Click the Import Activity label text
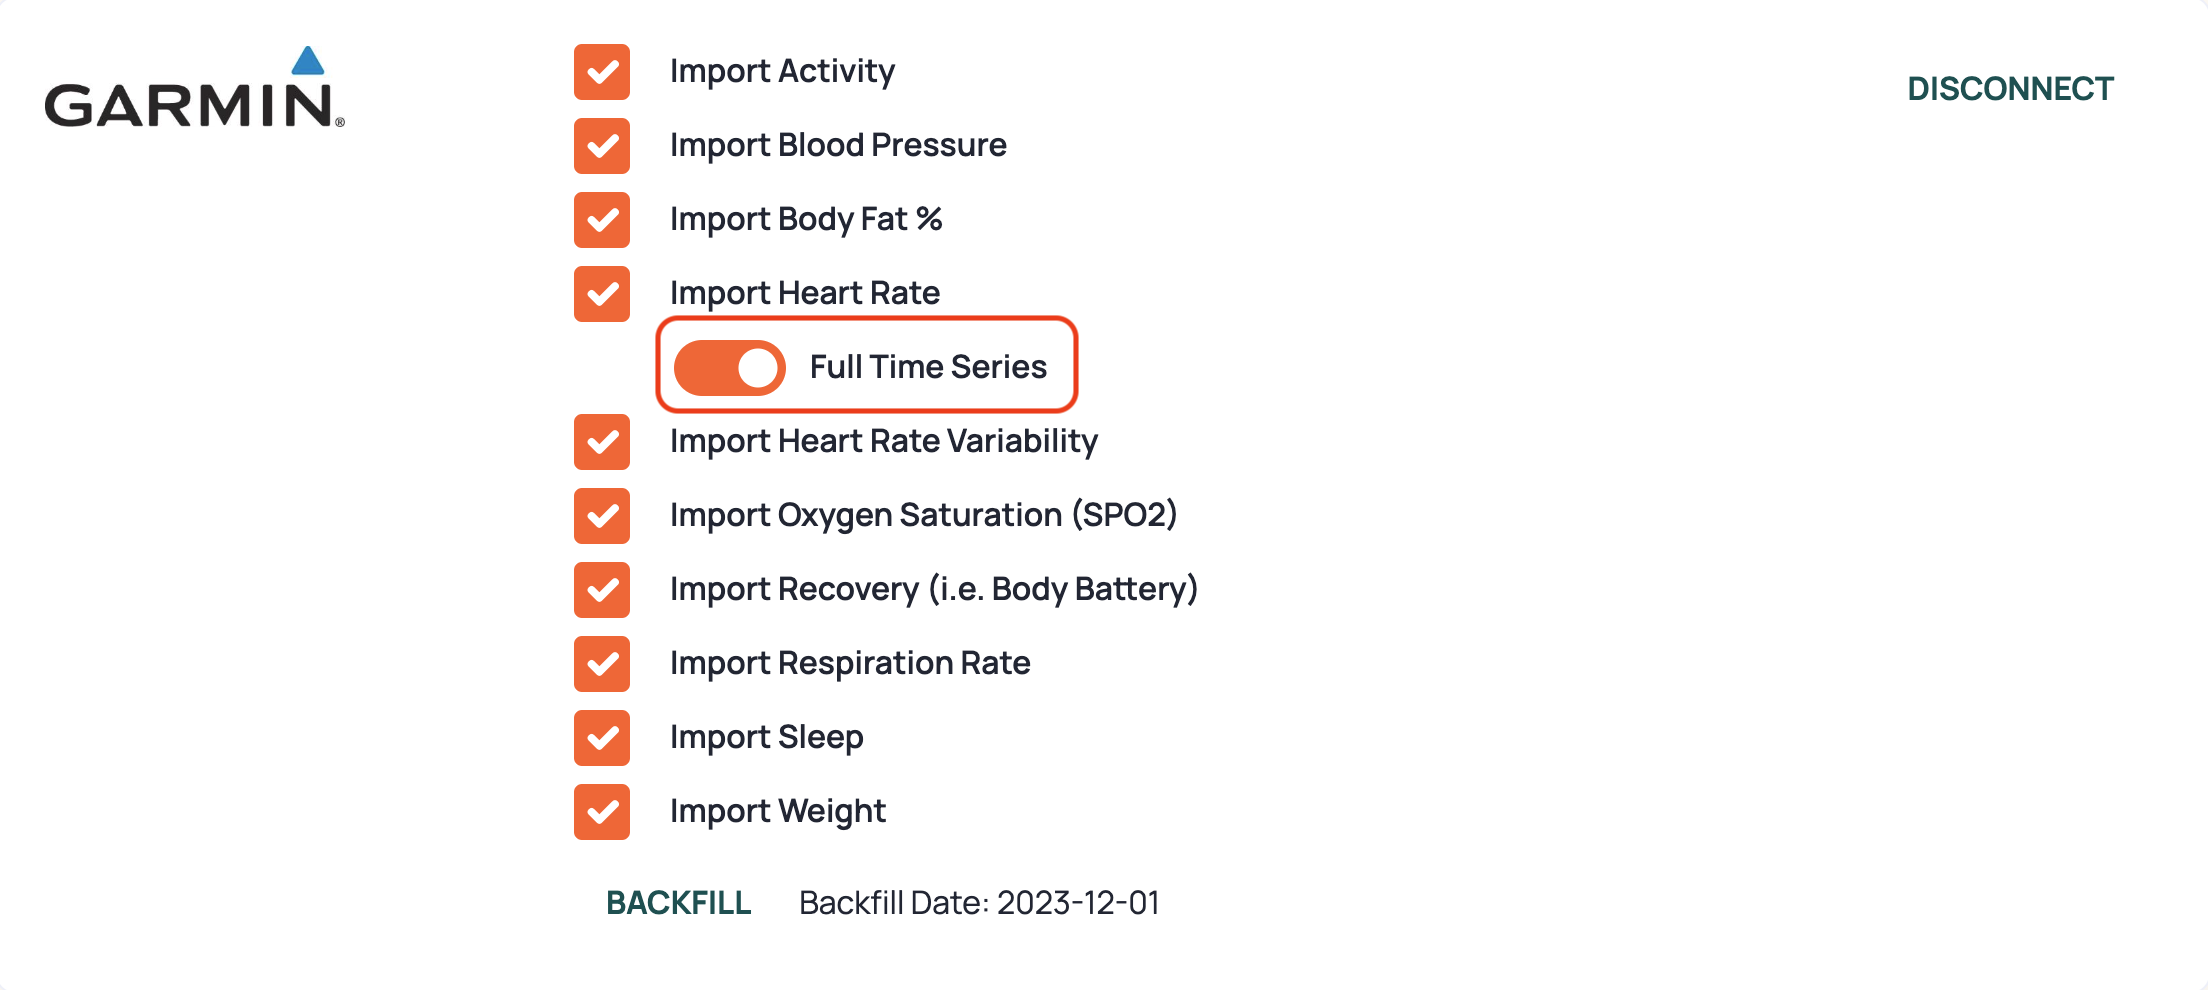Viewport: 2208px width, 990px height. pyautogui.click(x=782, y=72)
